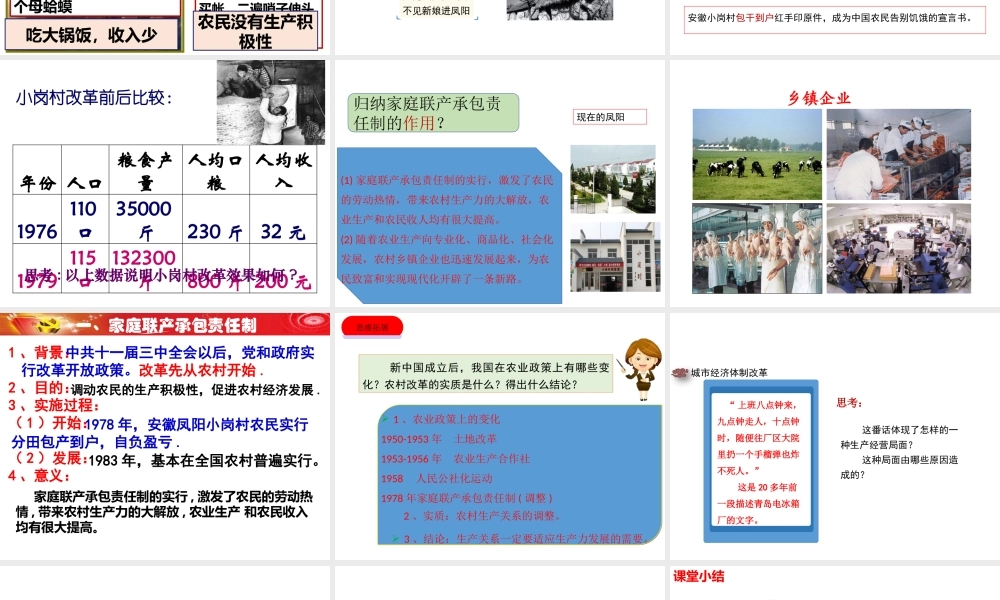Click the 3、结论 green line in blue box
The height and width of the screenshot is (600, 1000).
522,539
